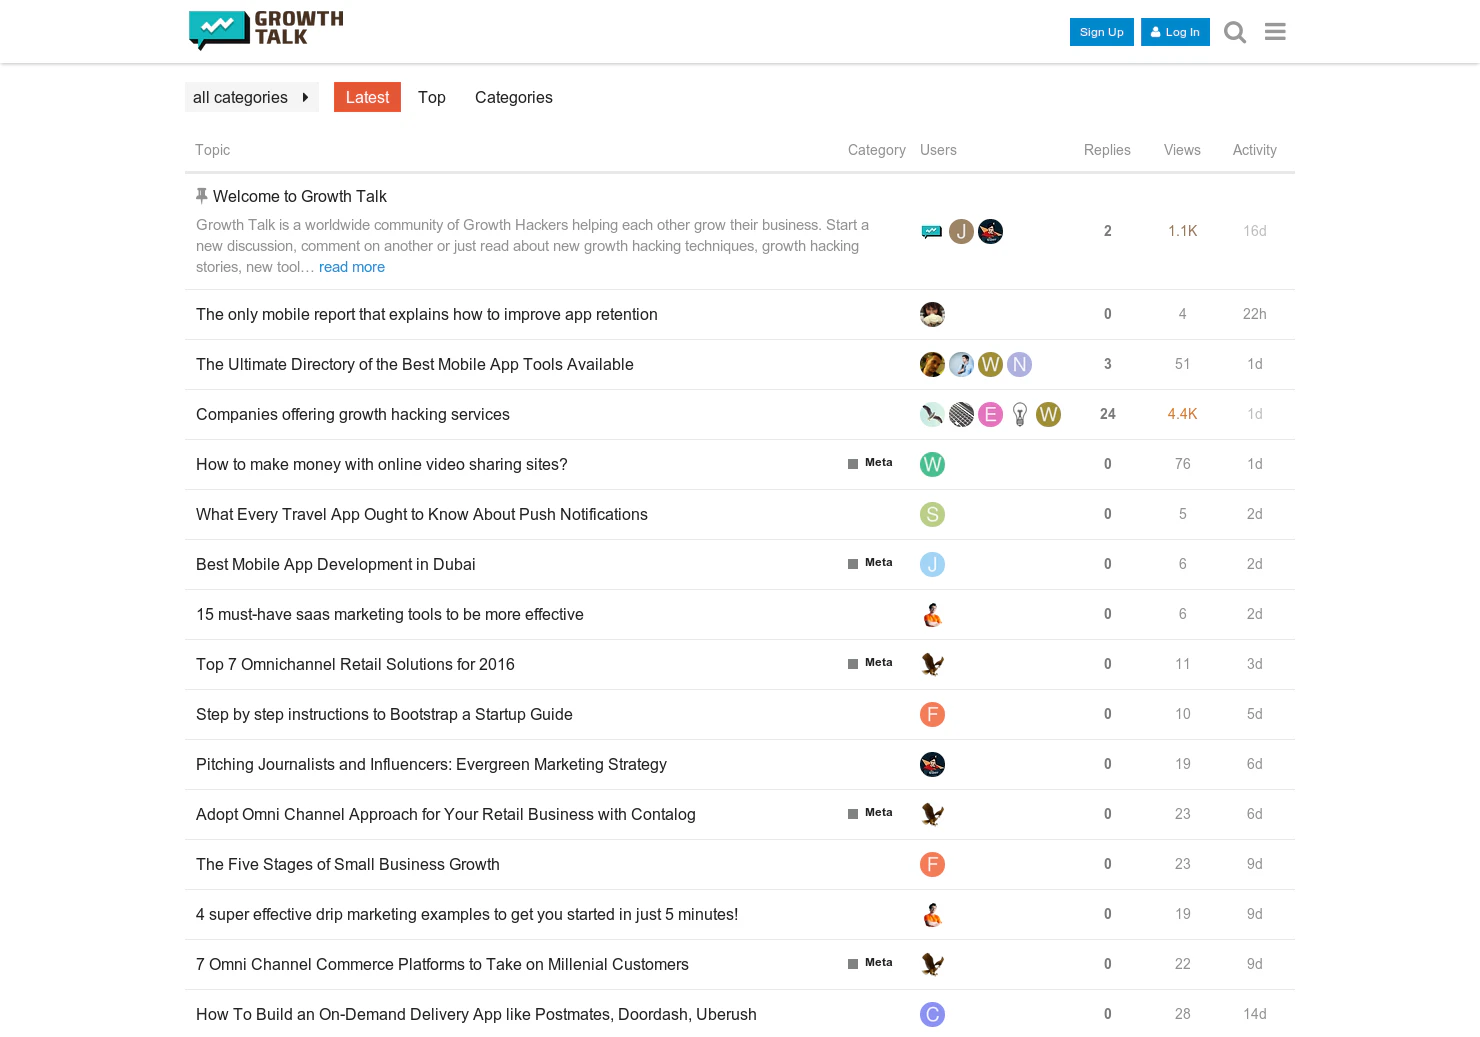
Task: Click lightbulb avatar in Companies offering row
Action: (1019, 414)
